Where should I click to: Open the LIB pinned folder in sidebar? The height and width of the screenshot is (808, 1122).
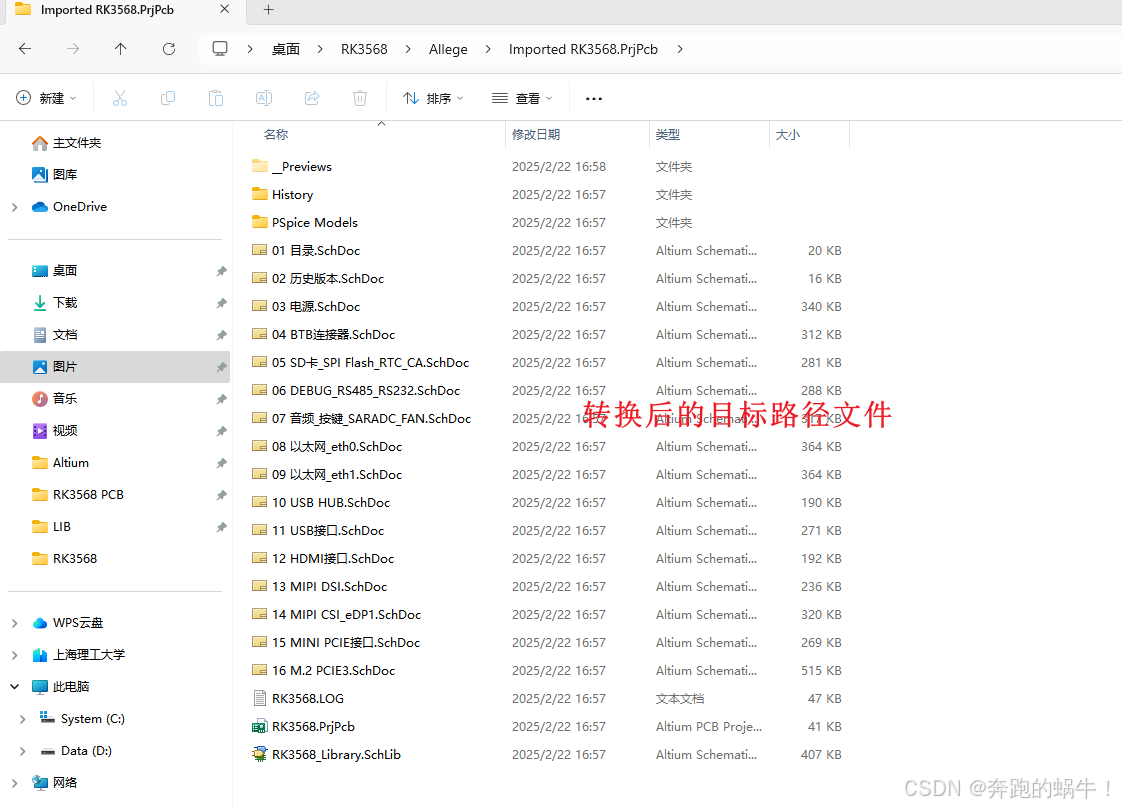click(x=52, y=527)
